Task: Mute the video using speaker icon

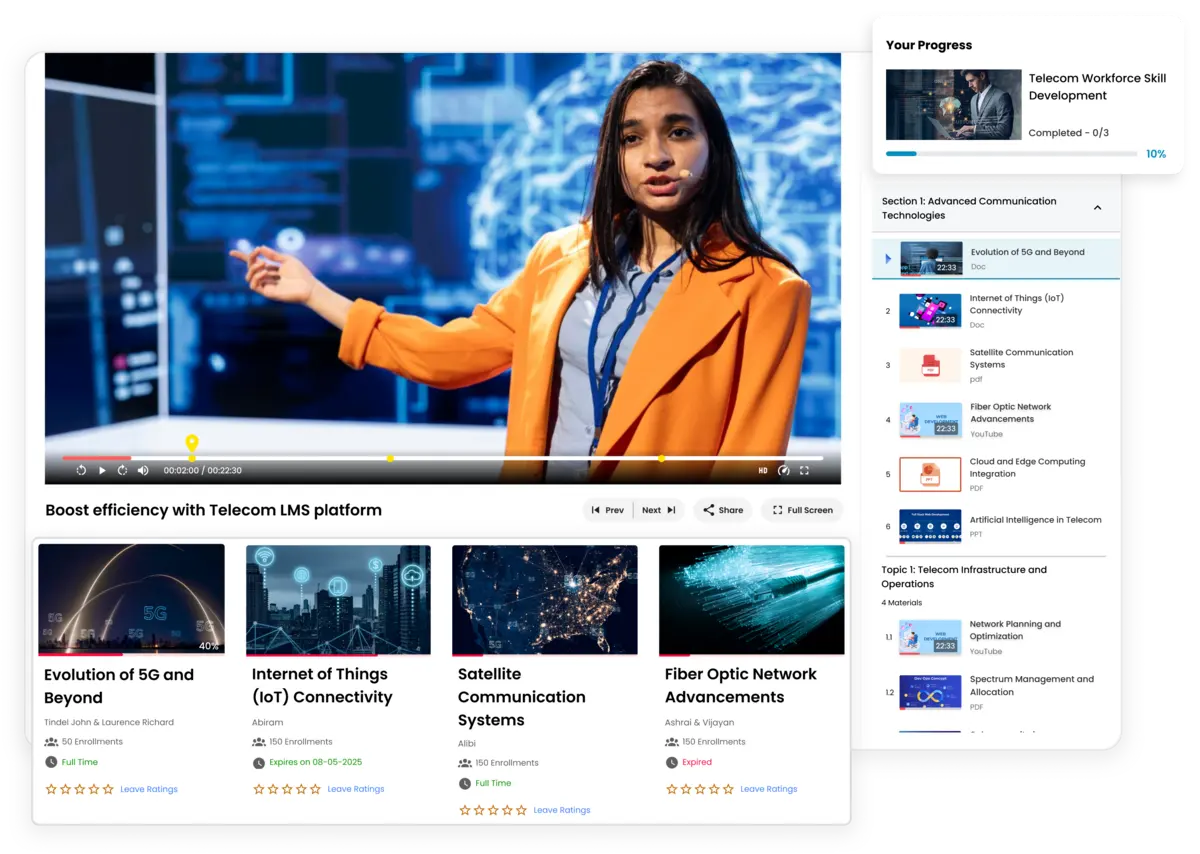Action: coord(143,470)
